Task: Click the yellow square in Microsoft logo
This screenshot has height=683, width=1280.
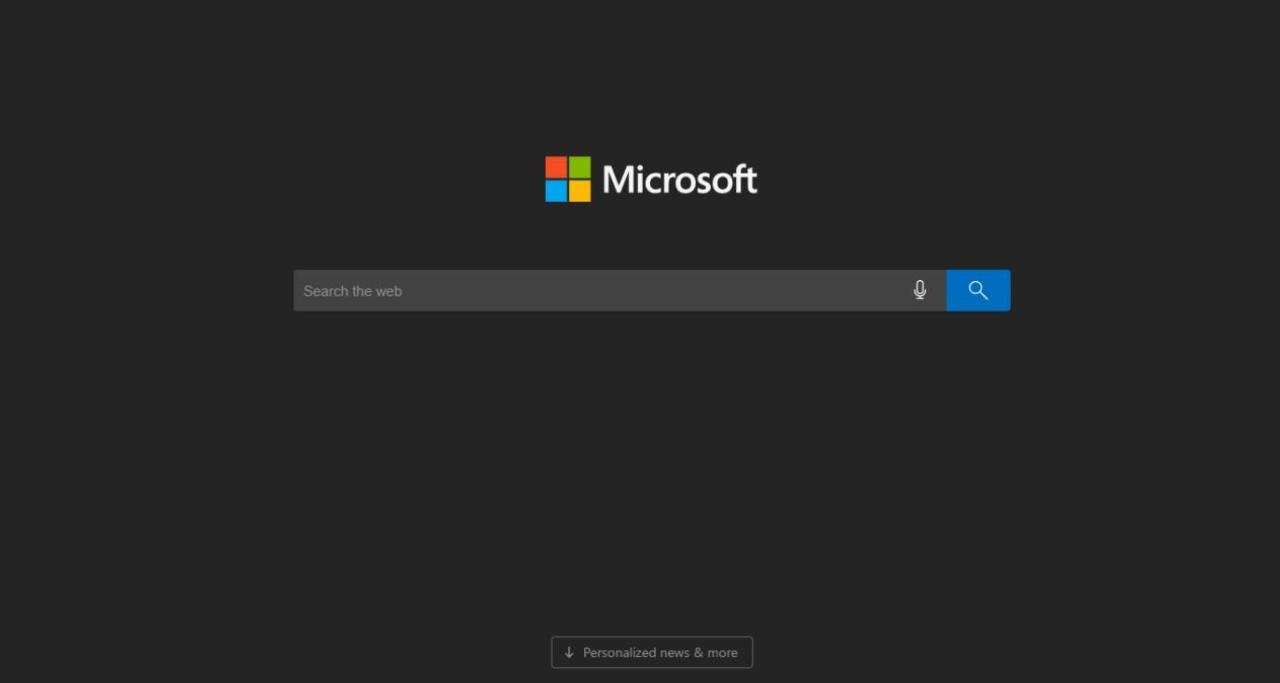Action: pyautogui.click(x=580, y=191)
